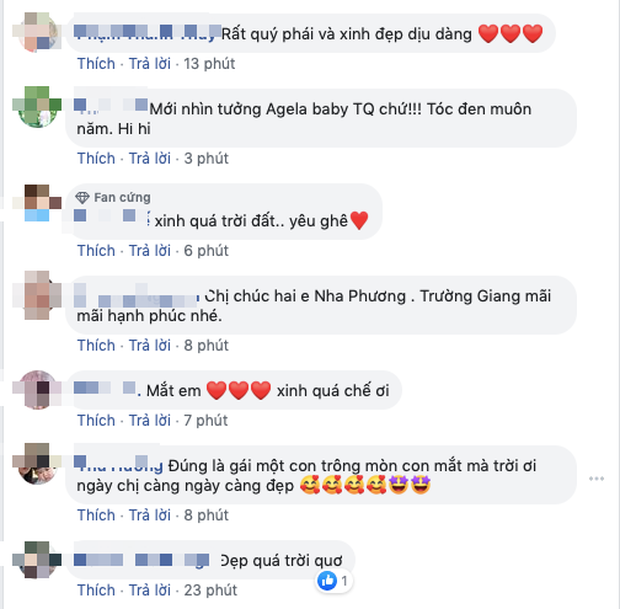The width and height of the screenshot is (620, 609).
Task: Click avatar beside 'Mắt em' comment
Action: [x=38, y=390]
